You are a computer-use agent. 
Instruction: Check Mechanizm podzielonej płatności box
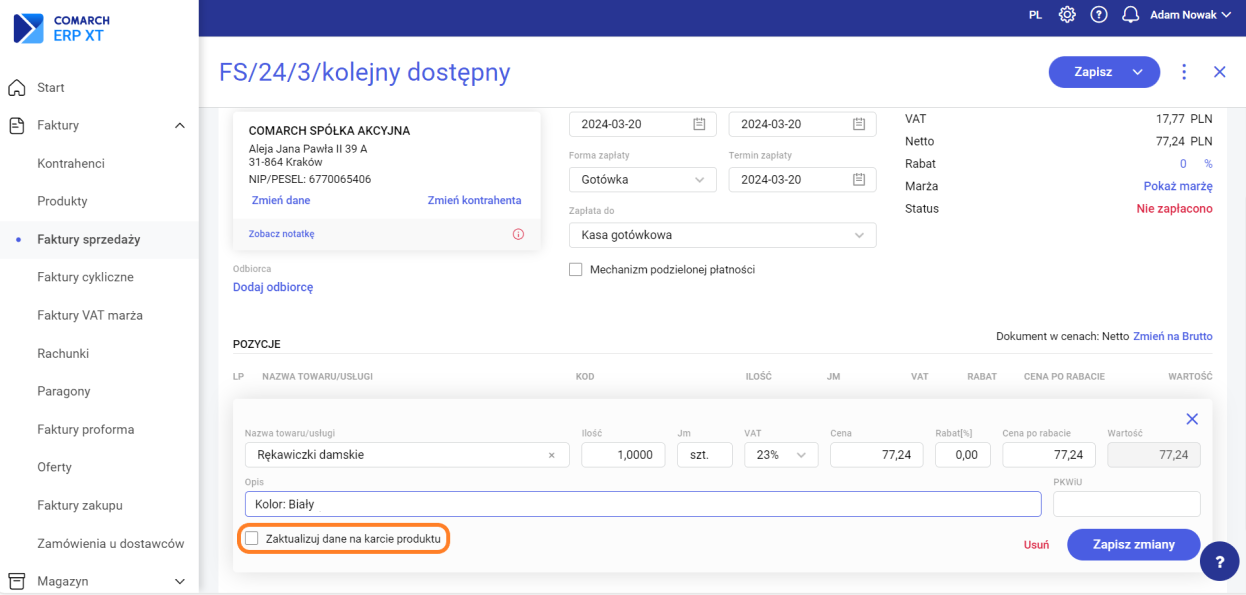pyautogui.click(x=575, y=270)
